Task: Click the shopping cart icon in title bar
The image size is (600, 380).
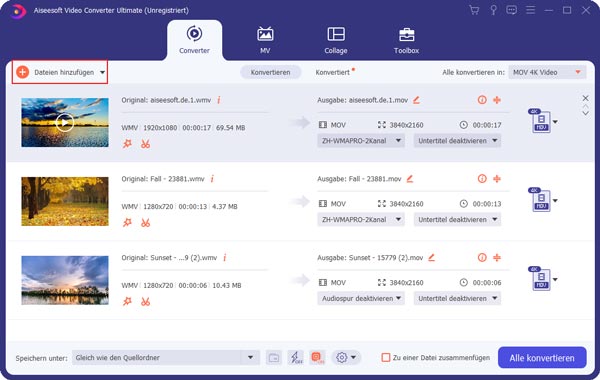Action: click(474, 10)
